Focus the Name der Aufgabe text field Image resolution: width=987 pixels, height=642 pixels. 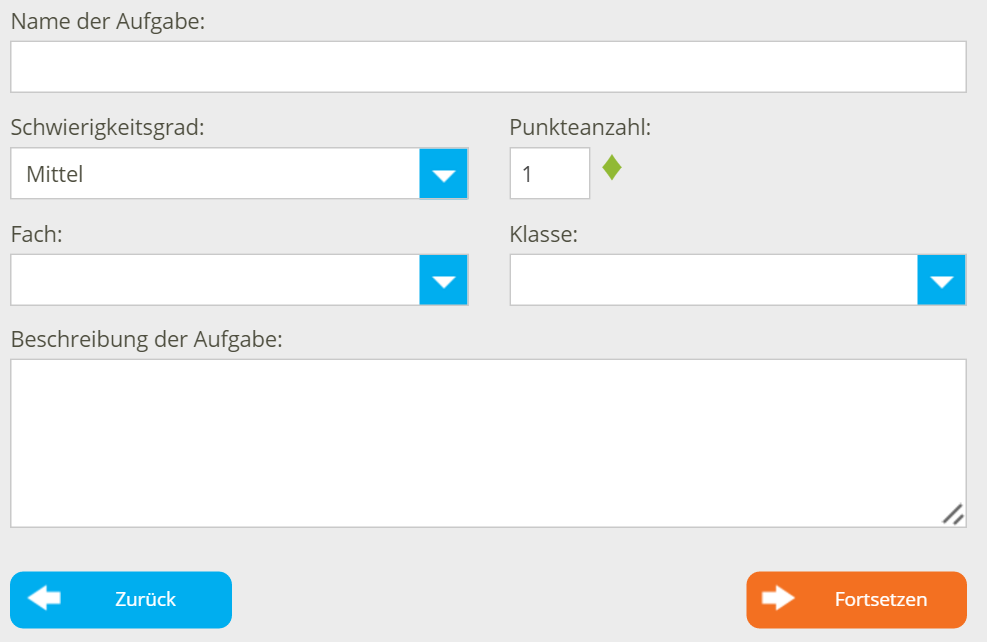[488, 67]
